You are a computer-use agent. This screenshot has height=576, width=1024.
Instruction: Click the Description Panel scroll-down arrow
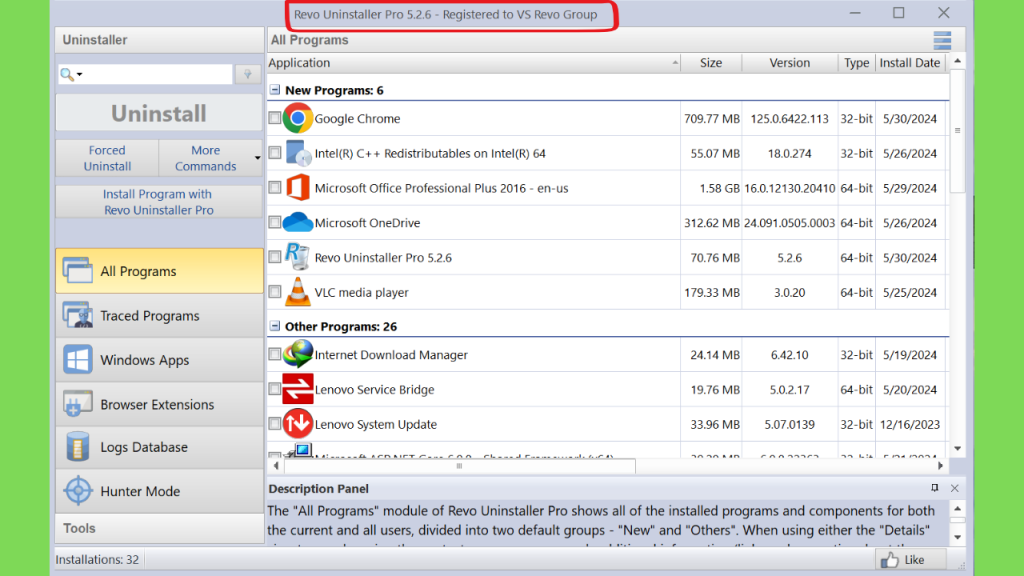(957, 537)
